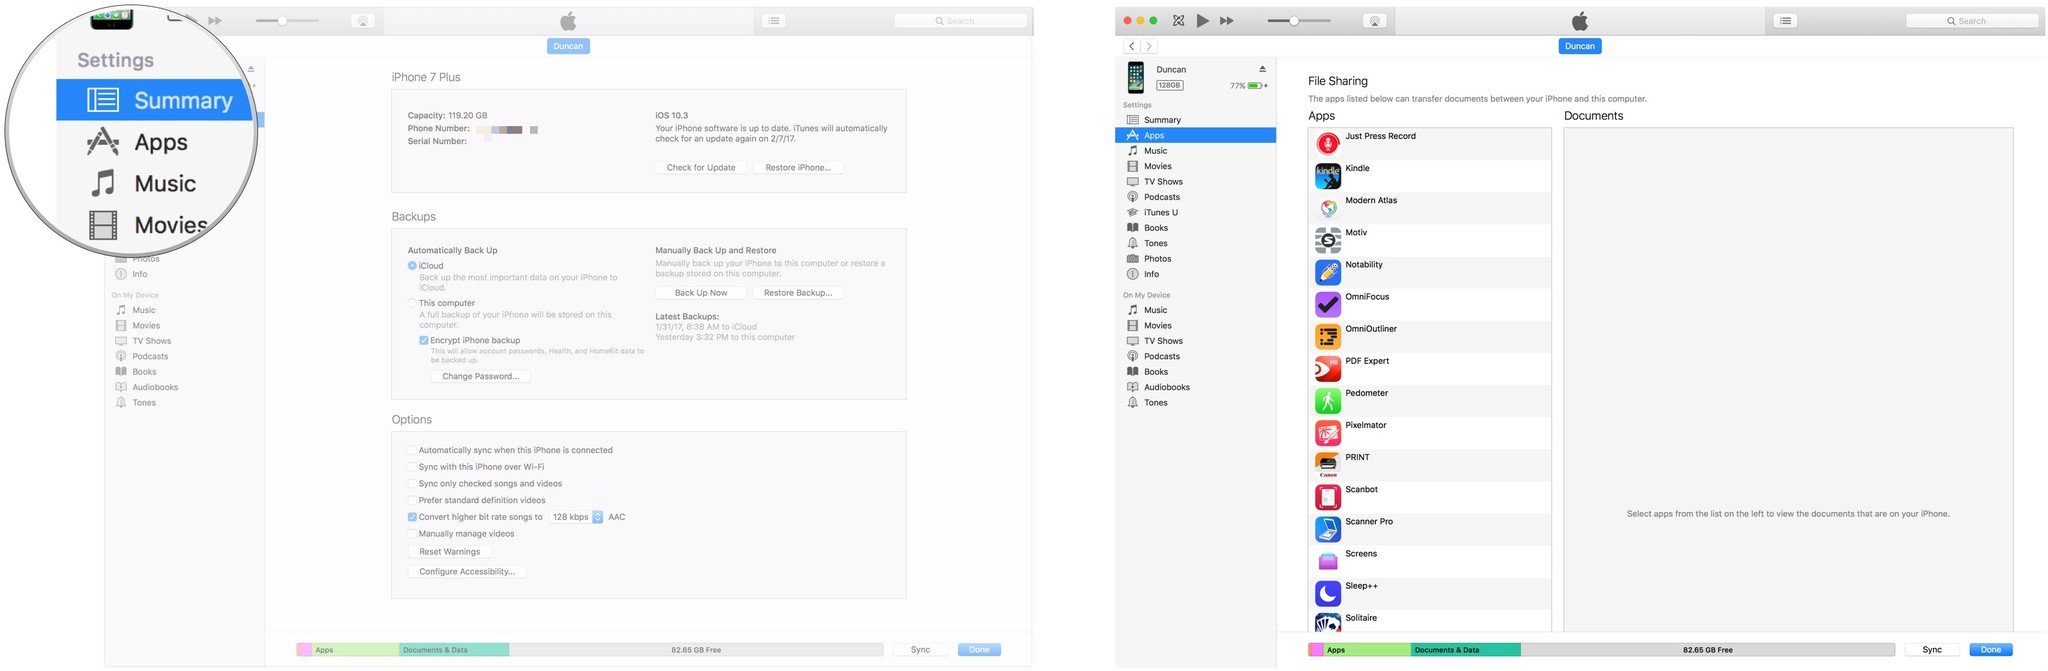Click Done in the Summary window
Screen dimensions: 2048x671
[x=979, y=650]
